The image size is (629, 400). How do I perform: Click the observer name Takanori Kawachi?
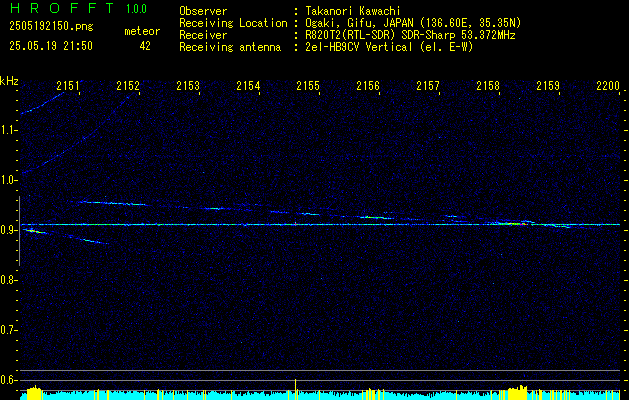pos(353,11)
